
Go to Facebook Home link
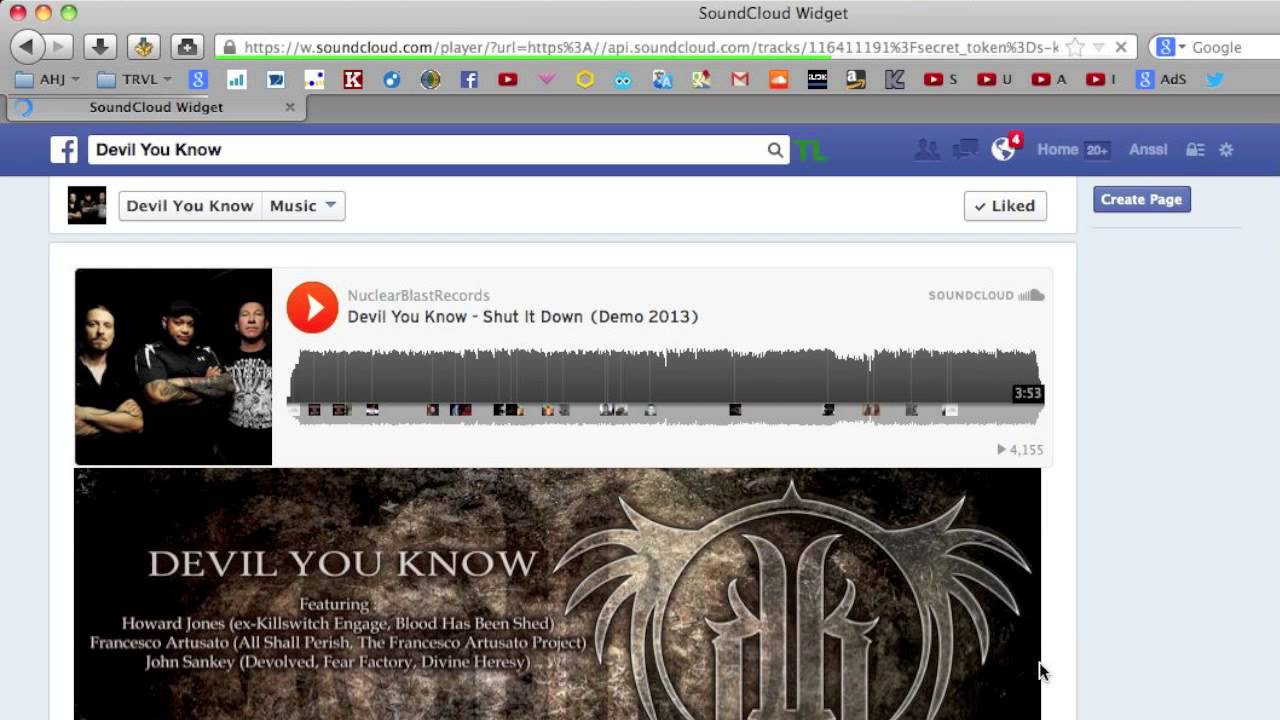point(1057,150)
